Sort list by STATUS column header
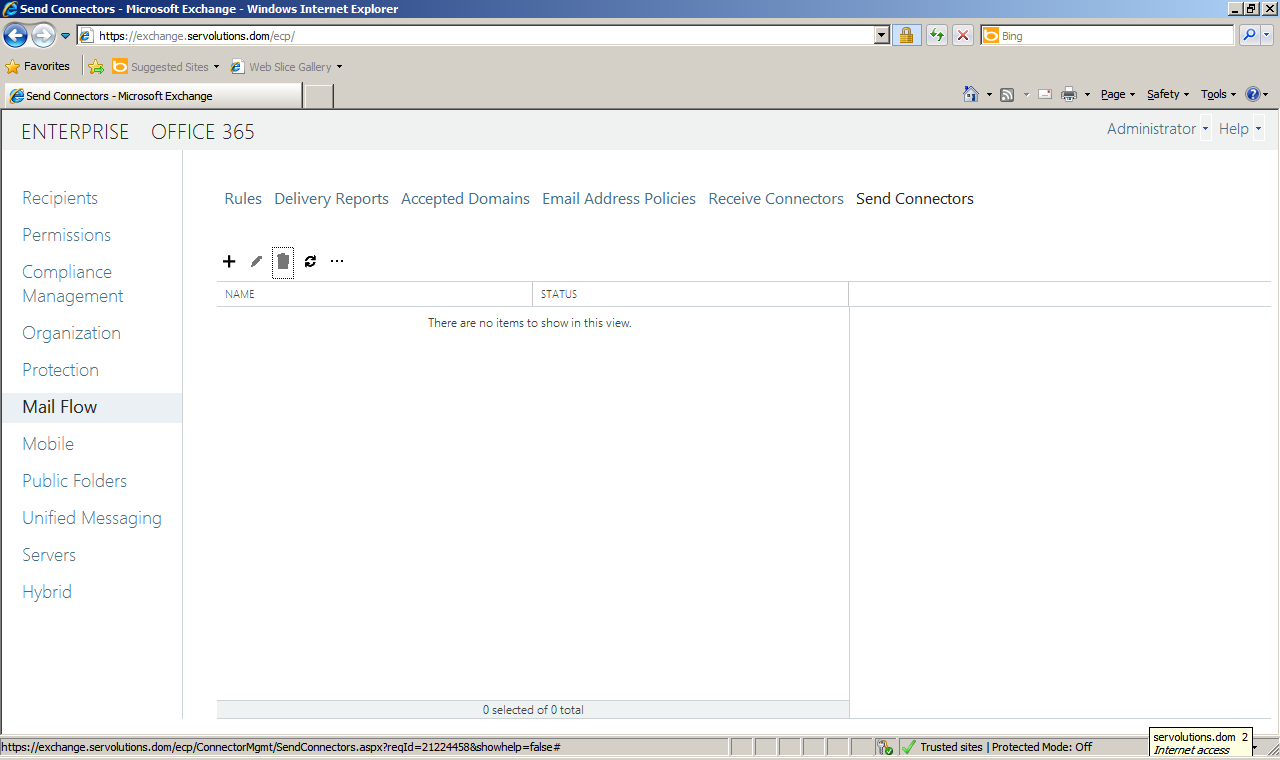 [690, 294]
